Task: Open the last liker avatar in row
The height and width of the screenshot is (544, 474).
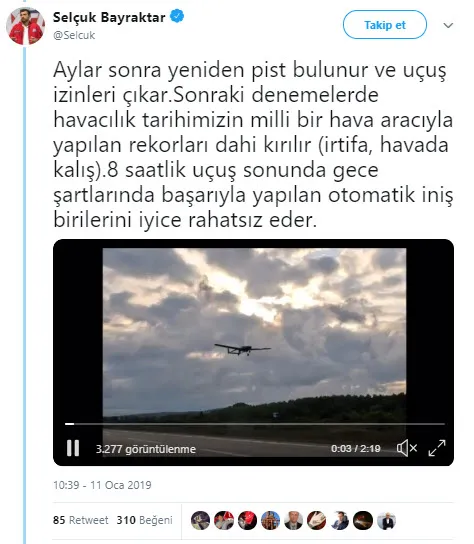Action: (387, 520)
